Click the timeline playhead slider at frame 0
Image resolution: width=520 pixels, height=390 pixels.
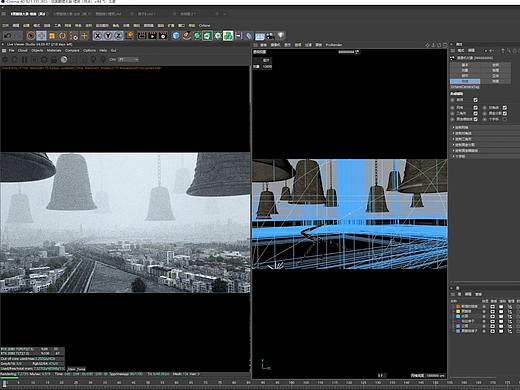[x=4, y=383]
